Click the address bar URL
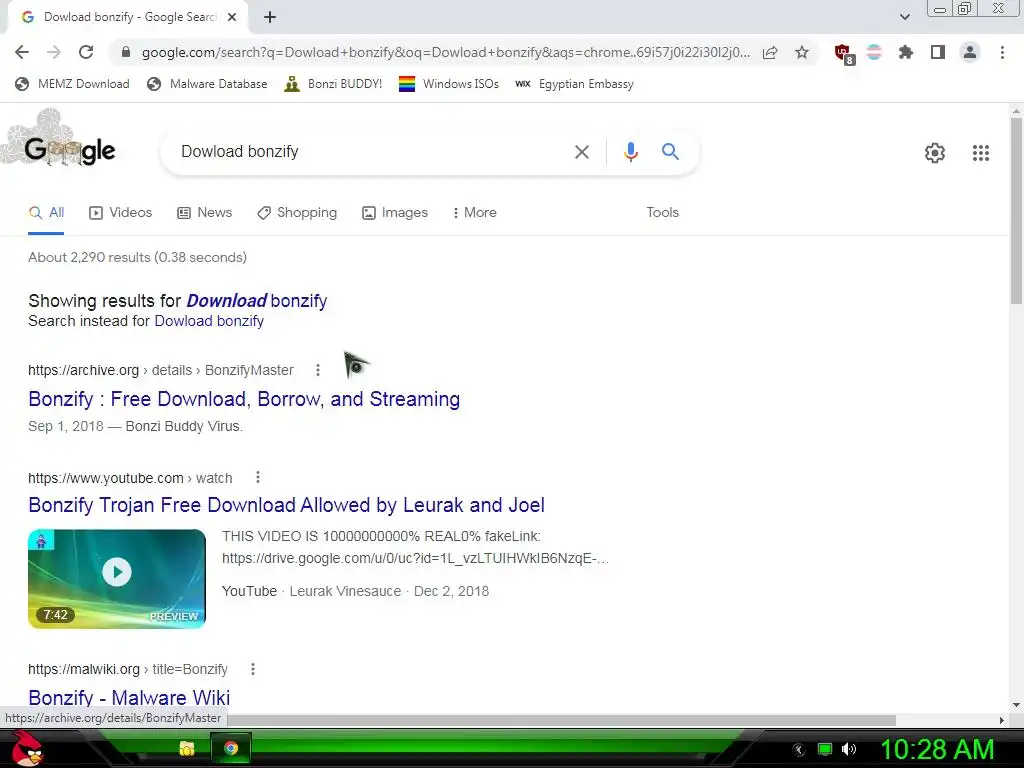This screenshot has width=1024, height=768. (445, 52)
